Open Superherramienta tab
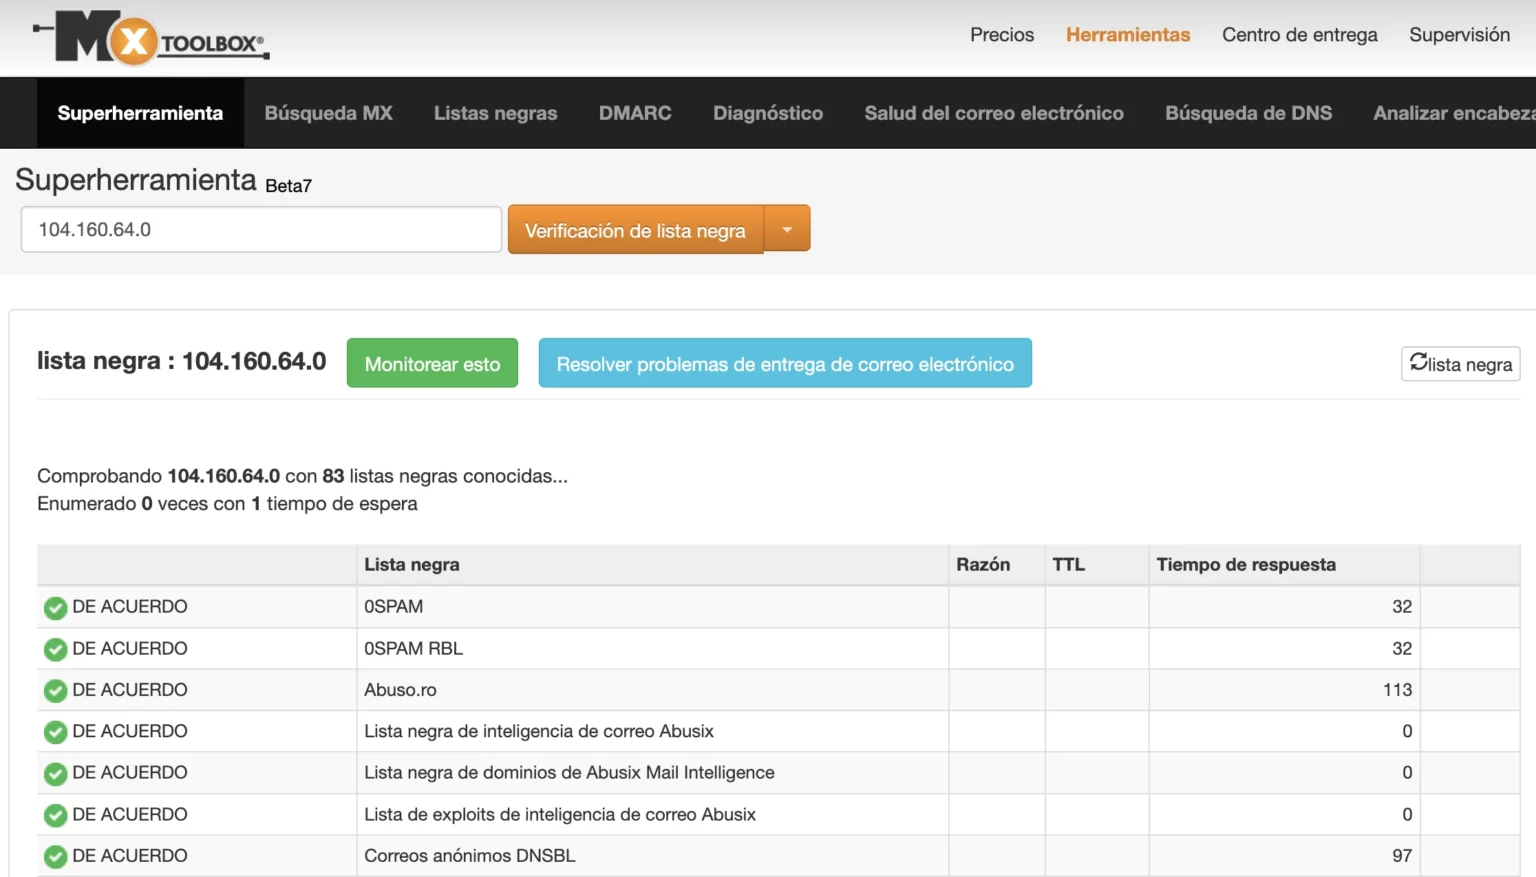This screenshot has height=877, width=1536. 140,113
